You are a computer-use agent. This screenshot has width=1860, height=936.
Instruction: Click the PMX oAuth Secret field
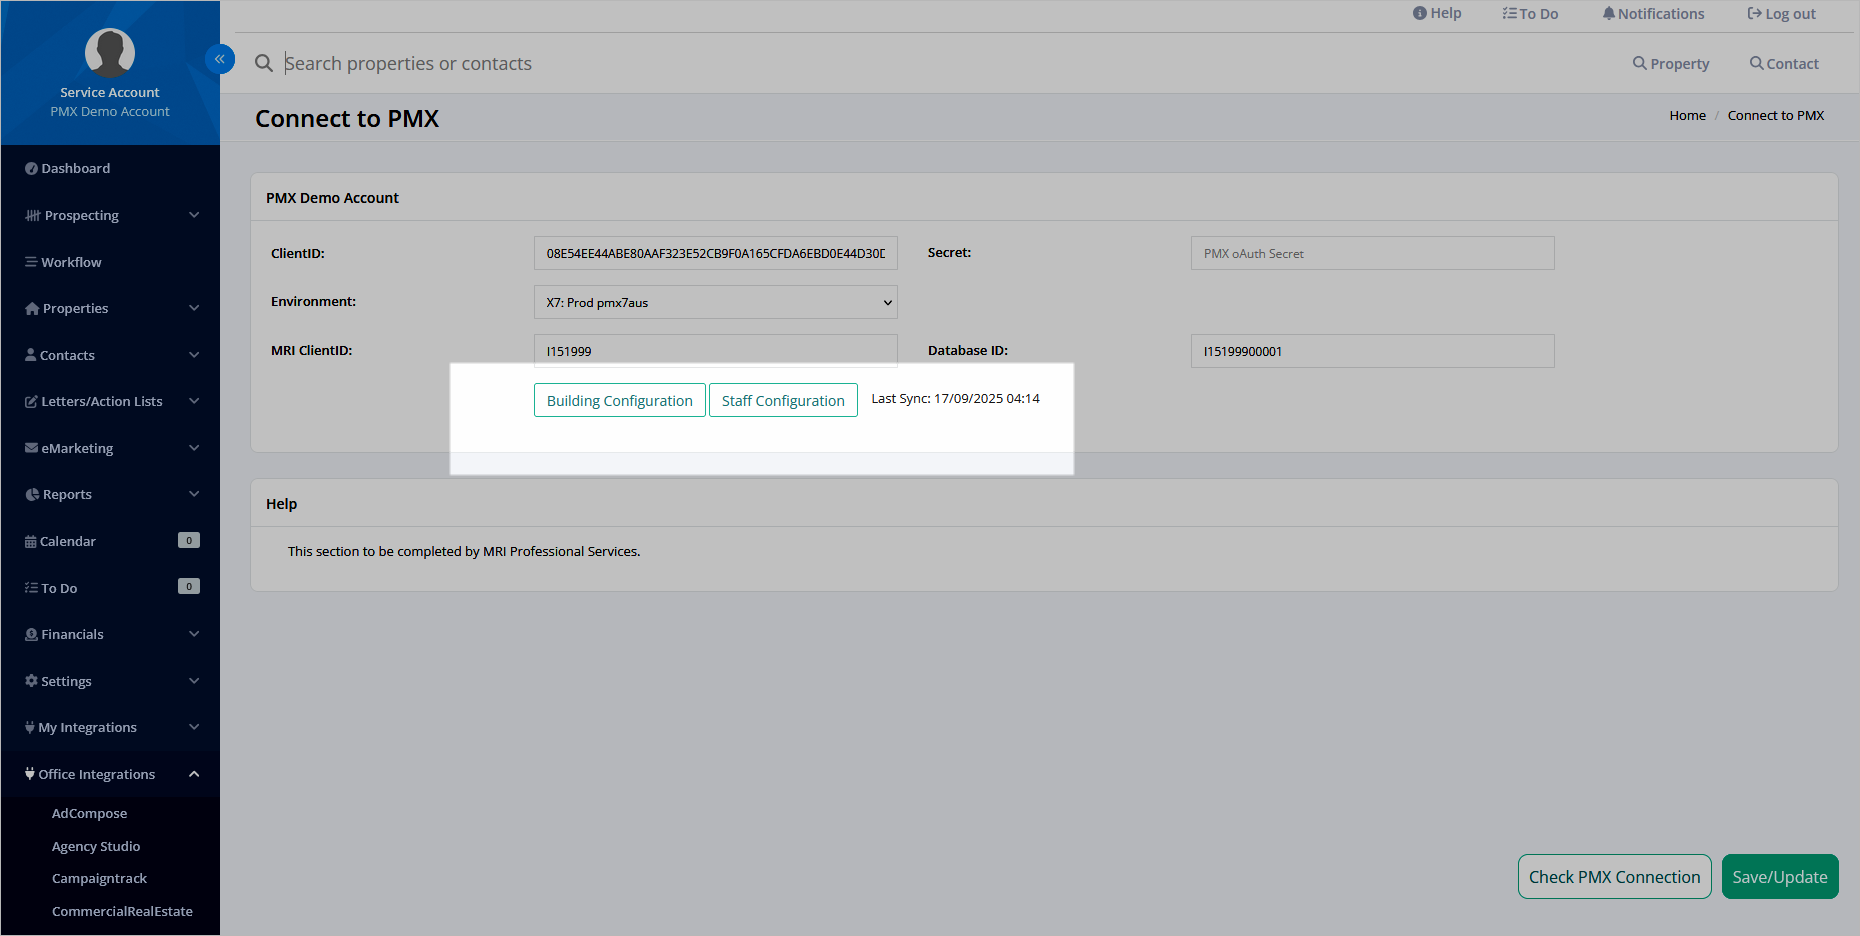click(x=1372, y=253)
